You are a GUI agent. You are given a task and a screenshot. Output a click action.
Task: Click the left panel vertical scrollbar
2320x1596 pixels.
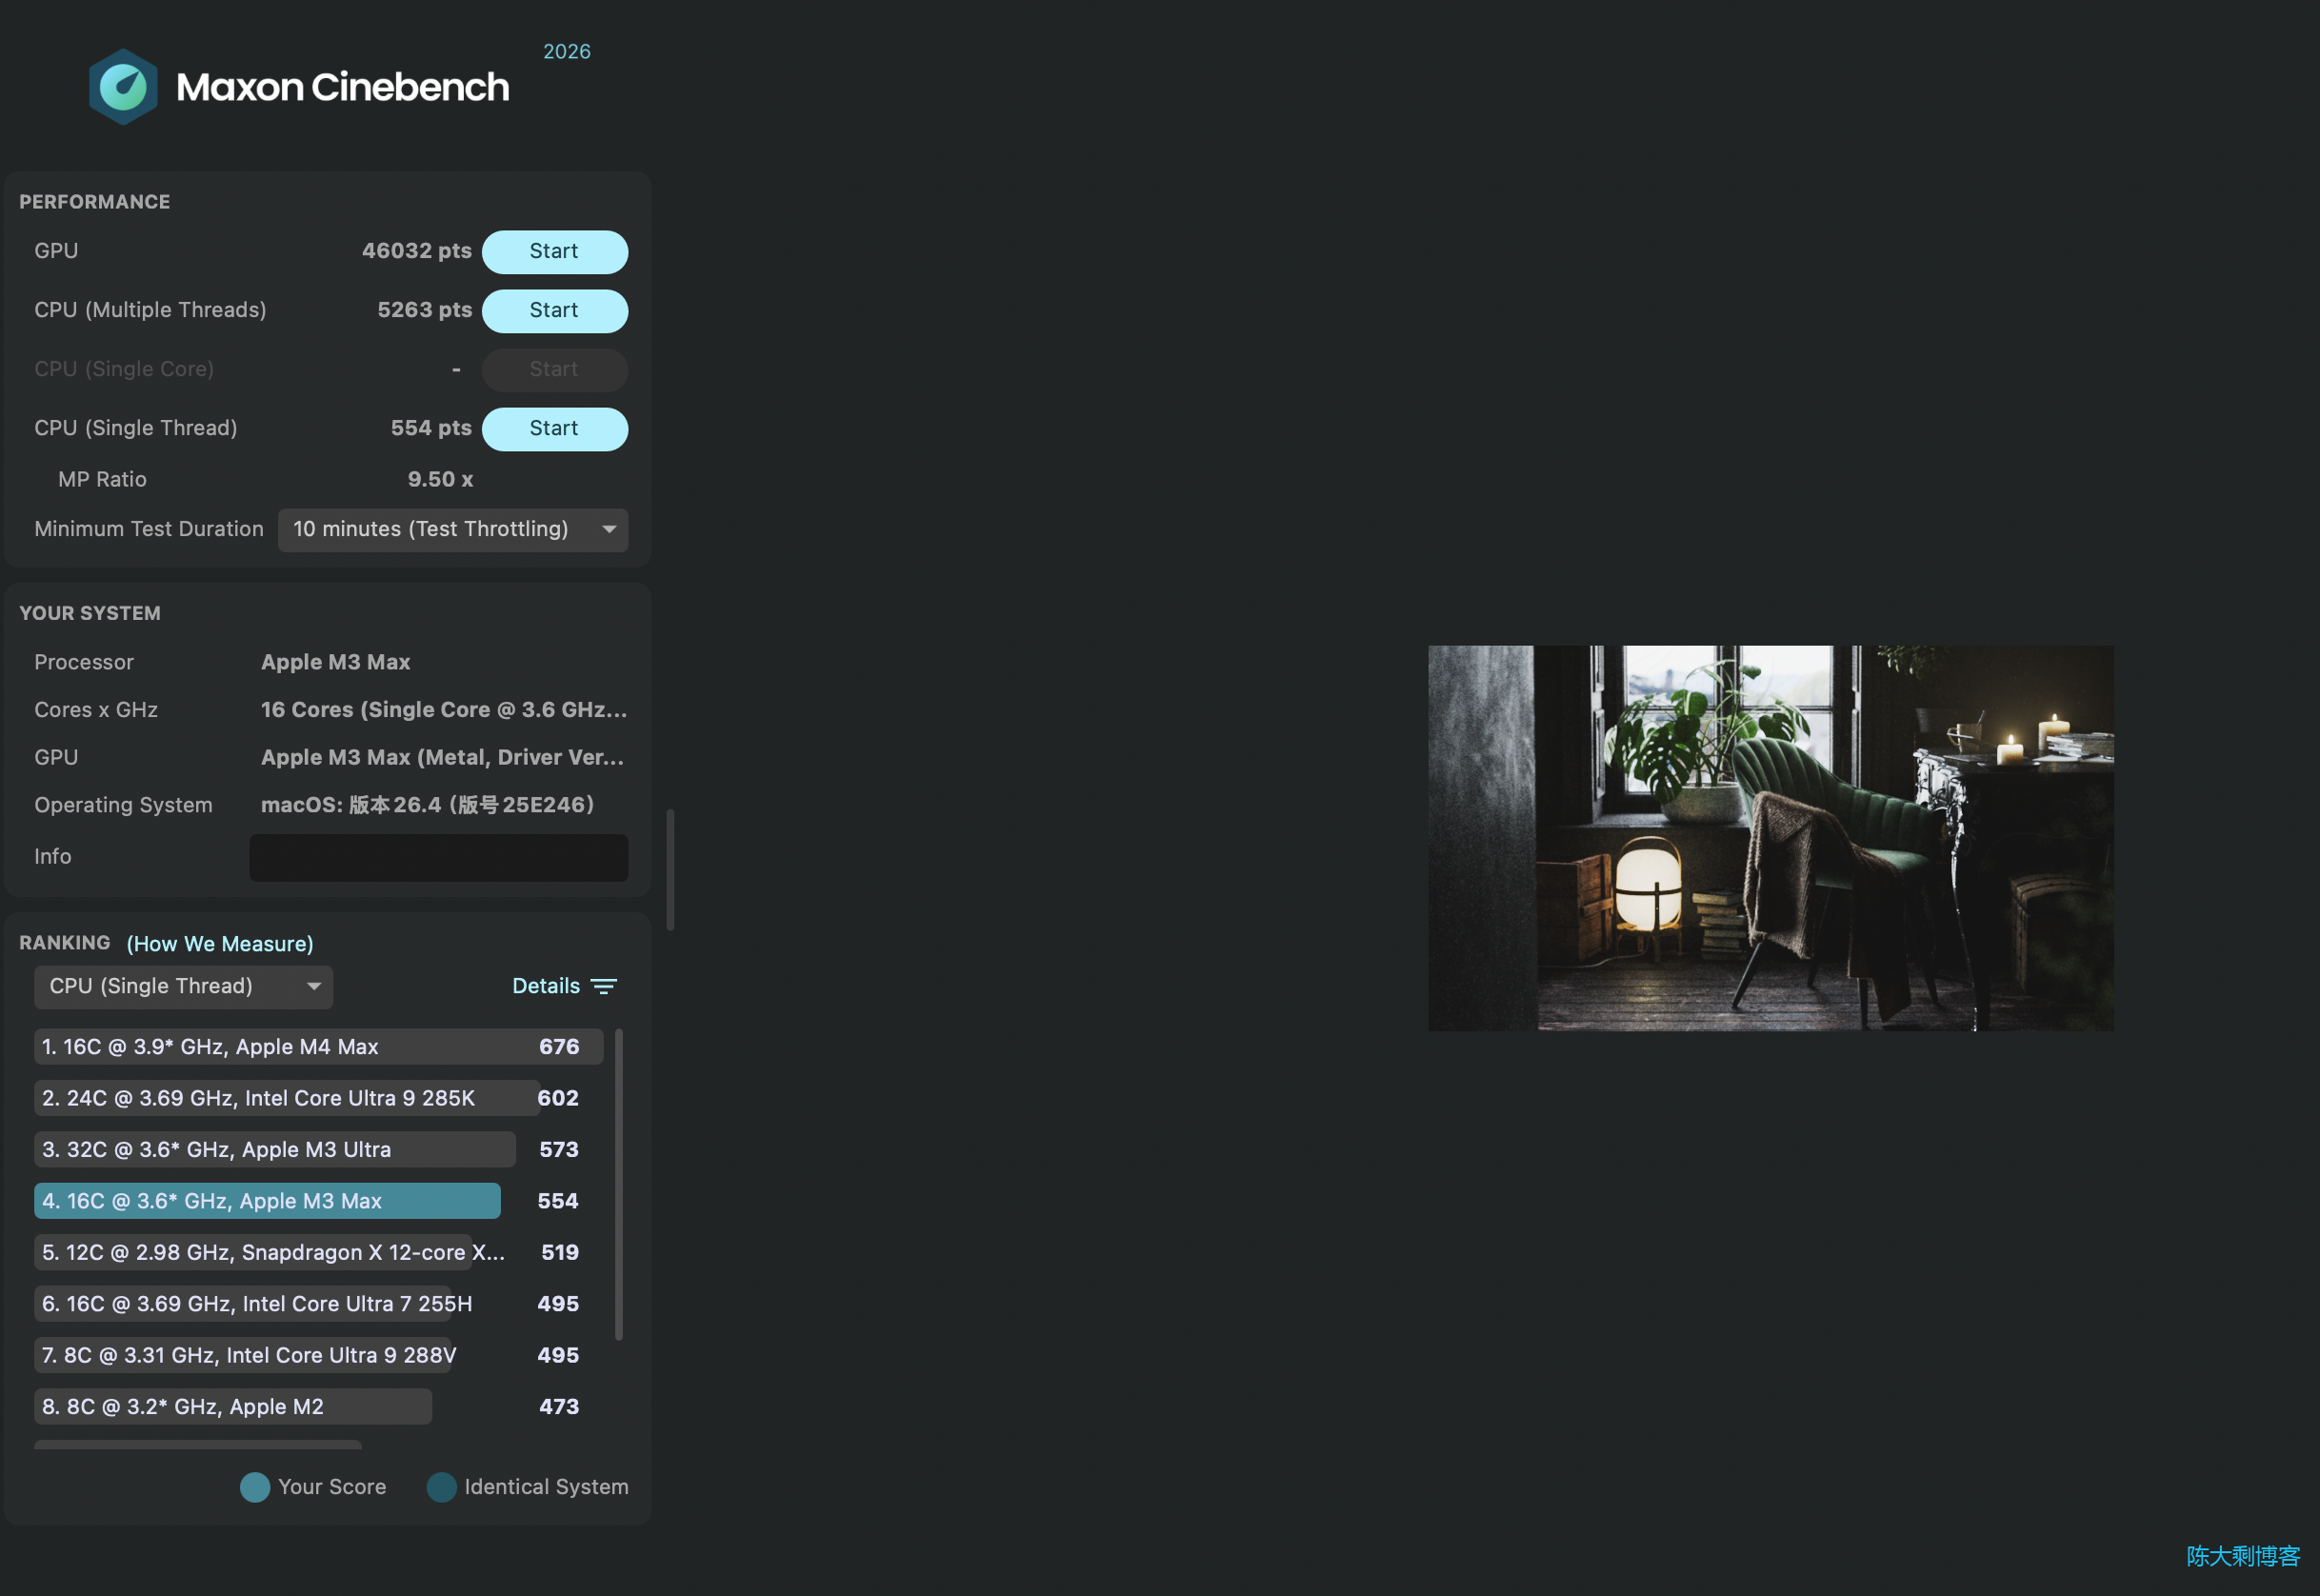tap(670, 870)
